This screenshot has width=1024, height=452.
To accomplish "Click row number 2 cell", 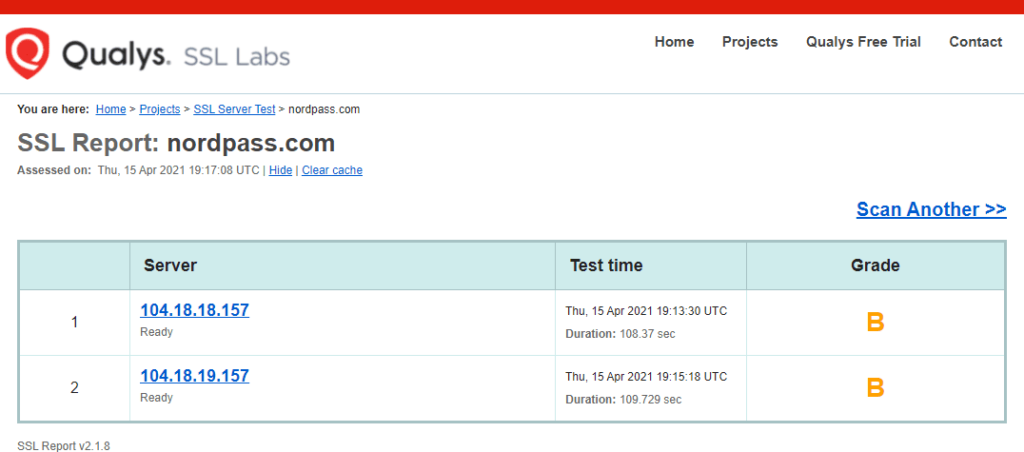I will (x=74, y=388).
